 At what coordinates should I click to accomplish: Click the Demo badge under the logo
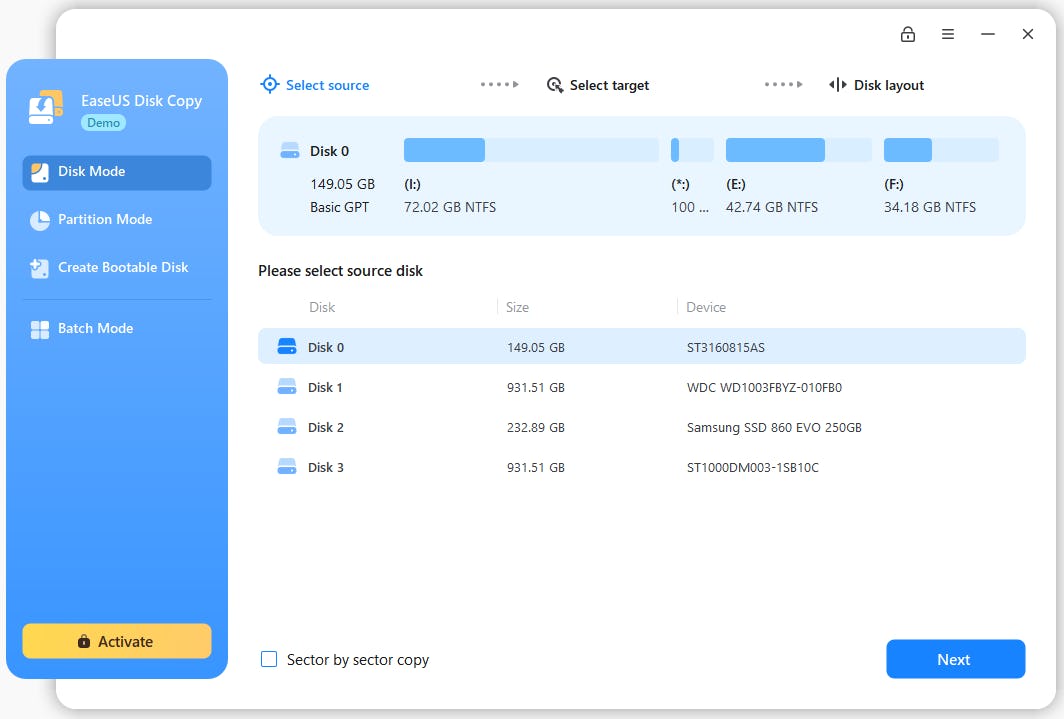[x=103, y=122]
